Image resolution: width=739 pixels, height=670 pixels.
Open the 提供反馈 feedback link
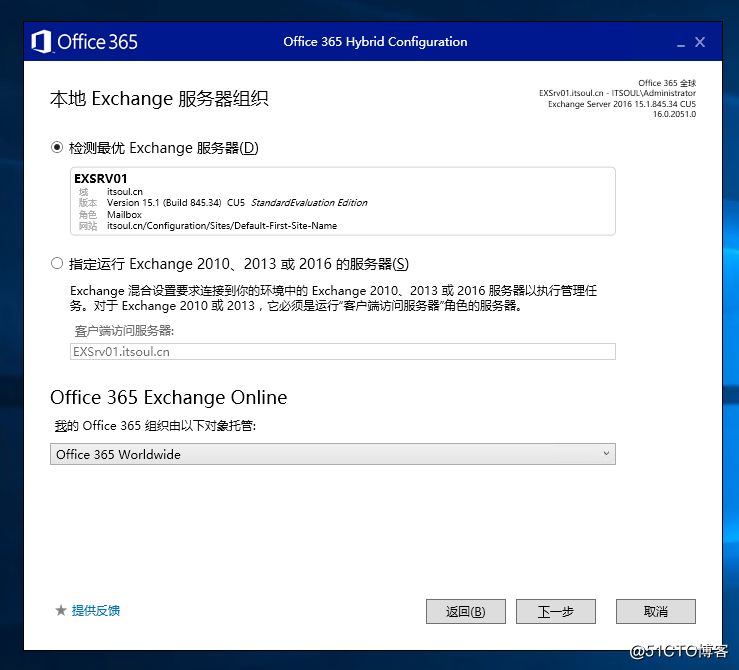(x=96, y=611)
